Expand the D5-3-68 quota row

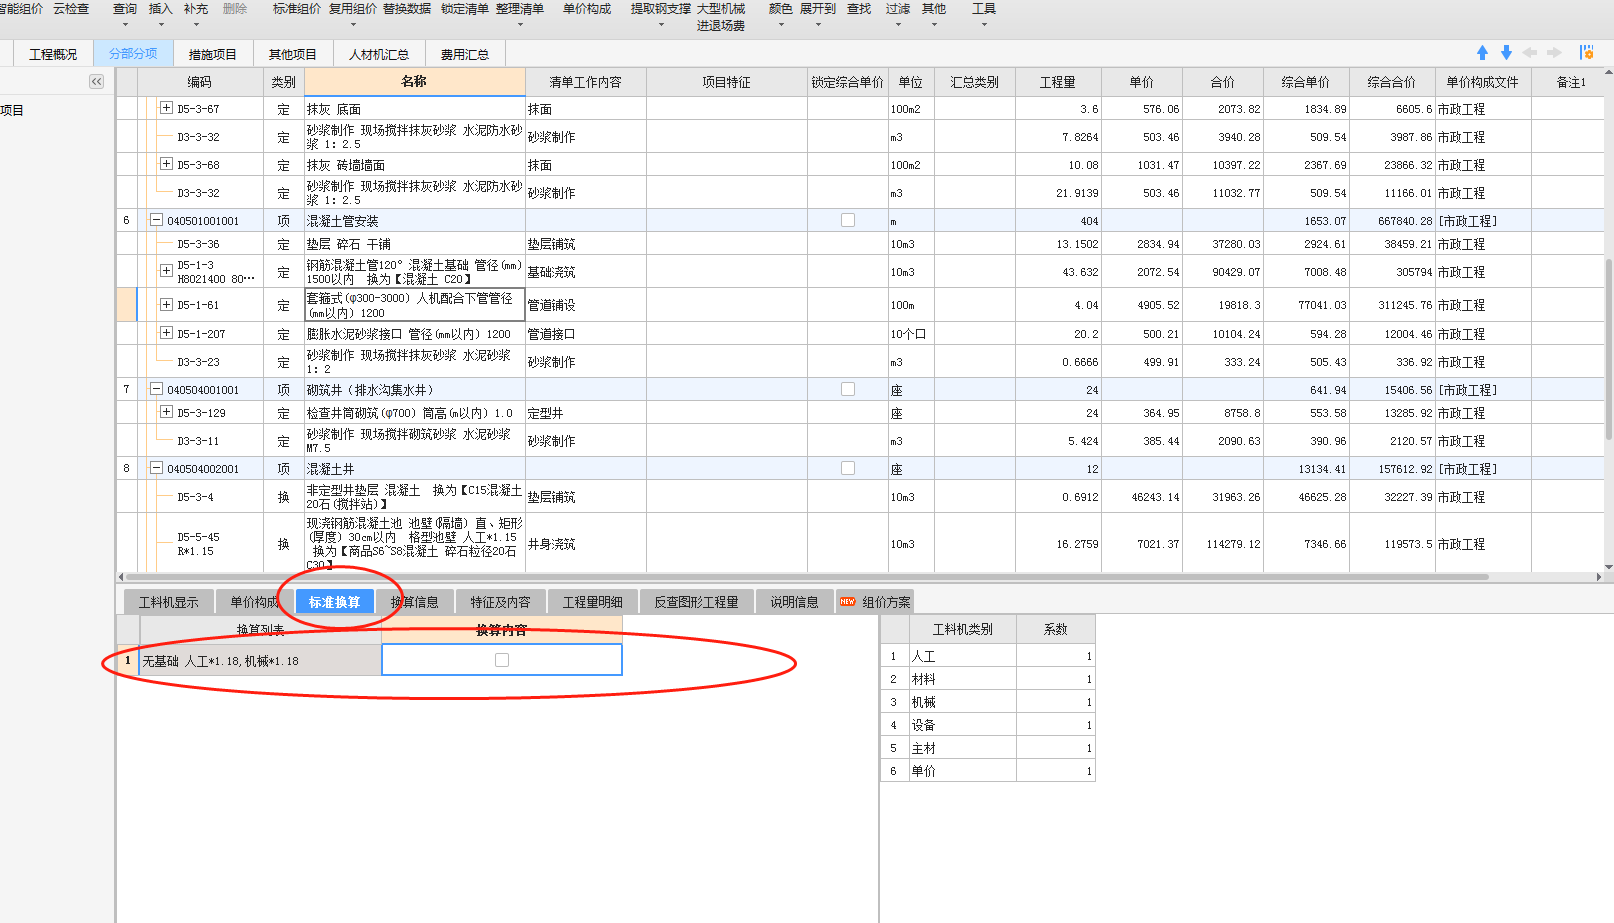click(166, 164)
